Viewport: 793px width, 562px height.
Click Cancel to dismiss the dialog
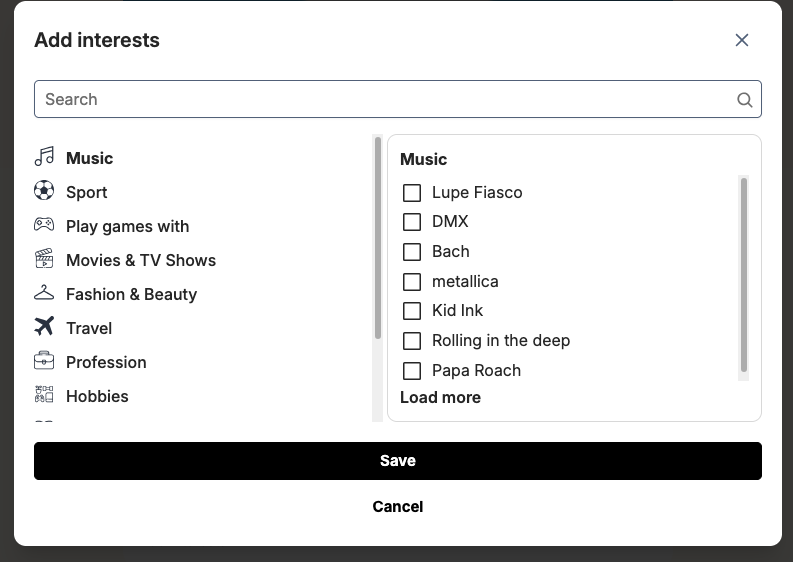[x=397, y=506]
